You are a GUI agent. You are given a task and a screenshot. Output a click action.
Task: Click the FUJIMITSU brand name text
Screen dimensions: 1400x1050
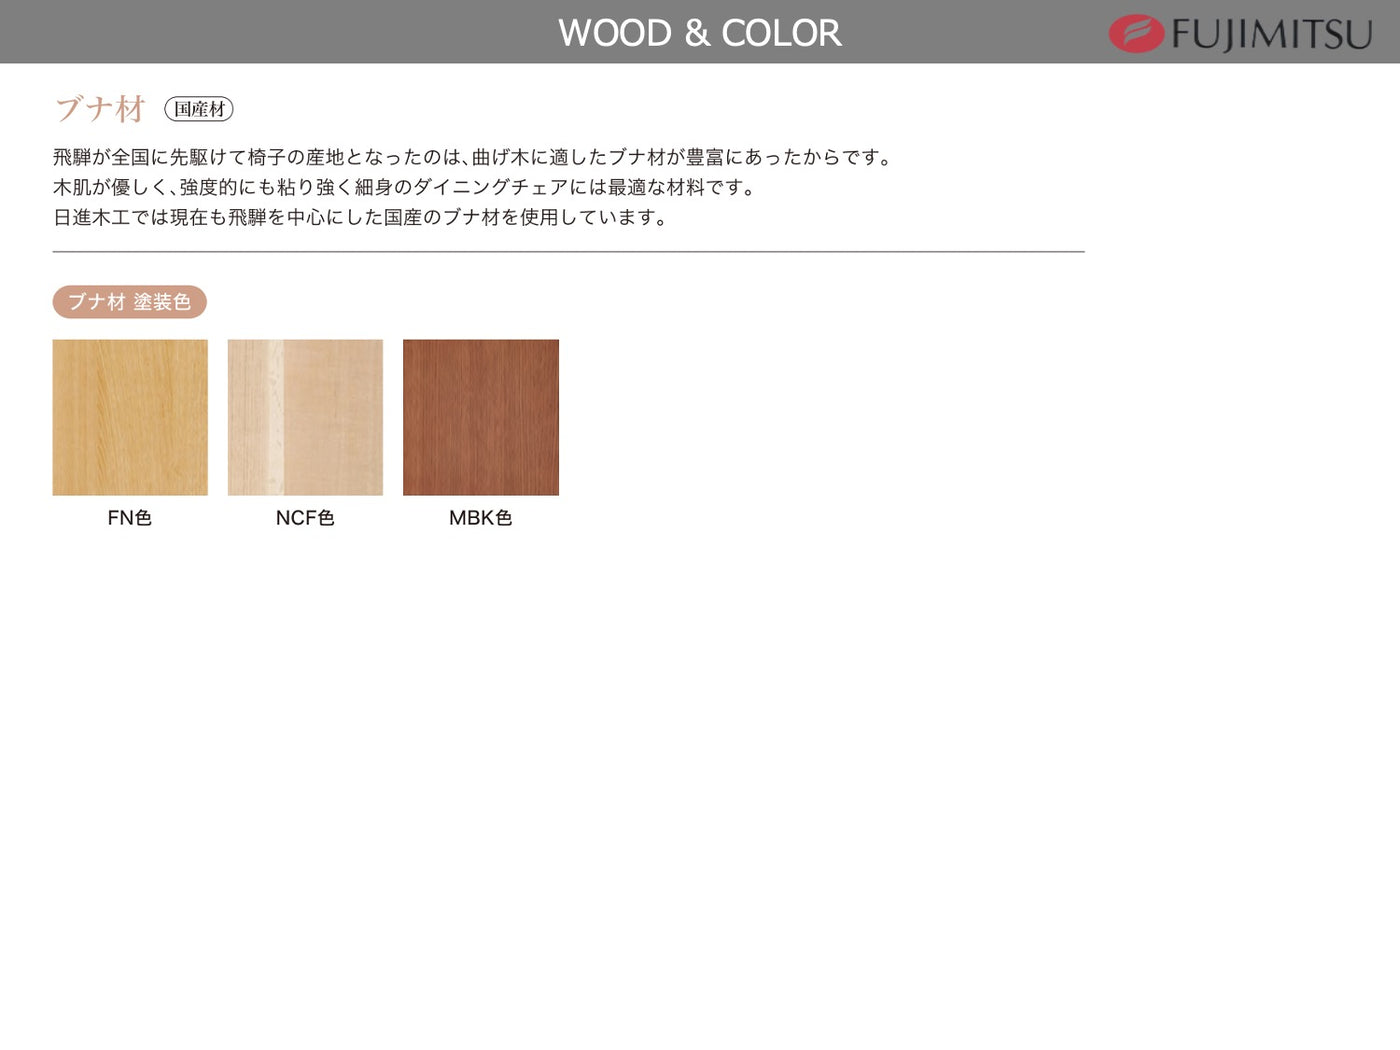(x=1272, y=35)
